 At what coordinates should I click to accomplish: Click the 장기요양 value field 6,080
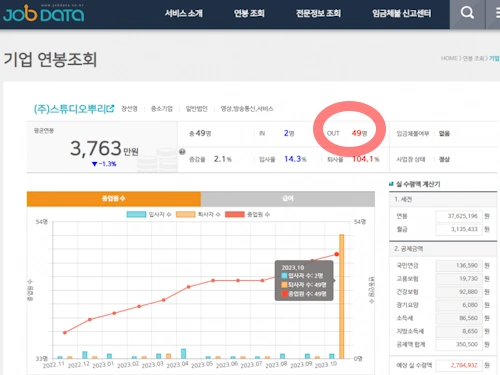click(x=459, y=305)
